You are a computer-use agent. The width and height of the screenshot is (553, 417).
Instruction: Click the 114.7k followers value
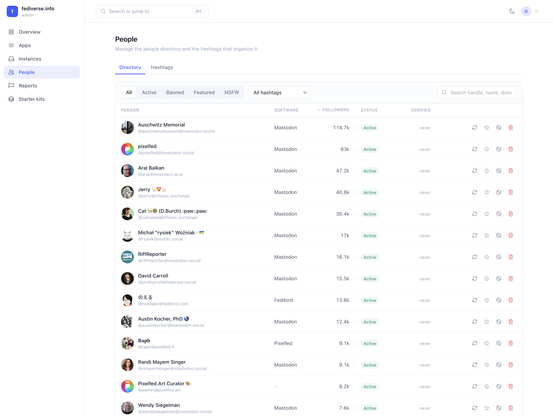[341, 127]
